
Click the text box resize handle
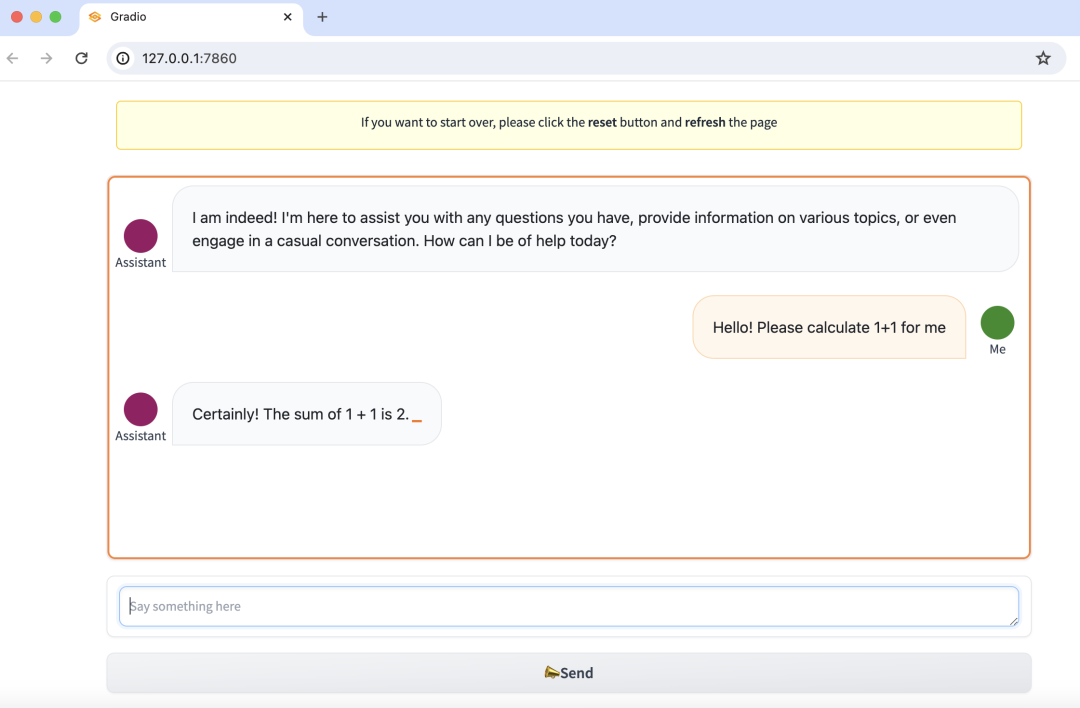tap(1013, 621)
